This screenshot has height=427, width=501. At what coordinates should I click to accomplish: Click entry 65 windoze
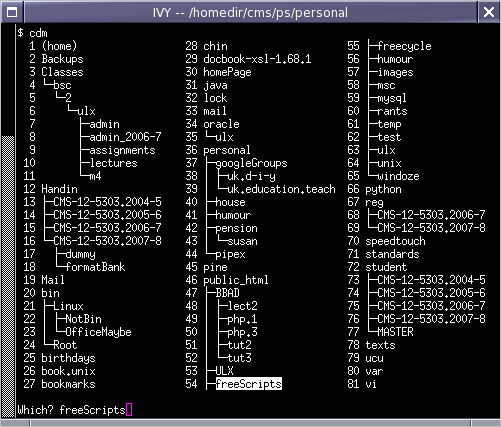398,176
